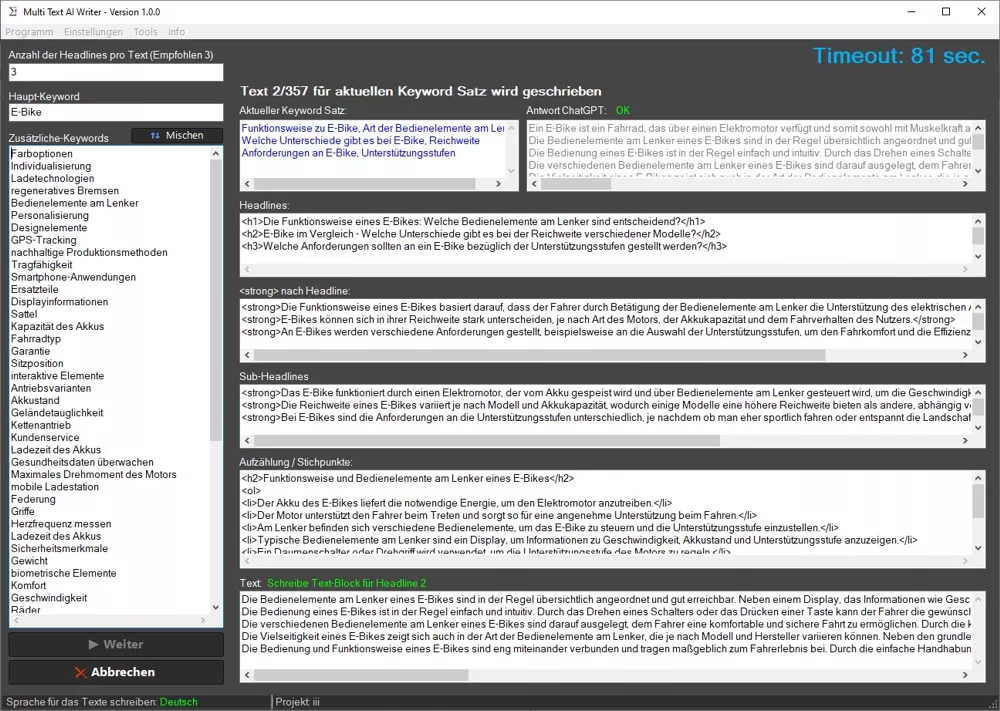The width and height of the screenshot is (1000, 711).
Task: Select keyword Ladetechnologien in list
Action: point(52,179)
